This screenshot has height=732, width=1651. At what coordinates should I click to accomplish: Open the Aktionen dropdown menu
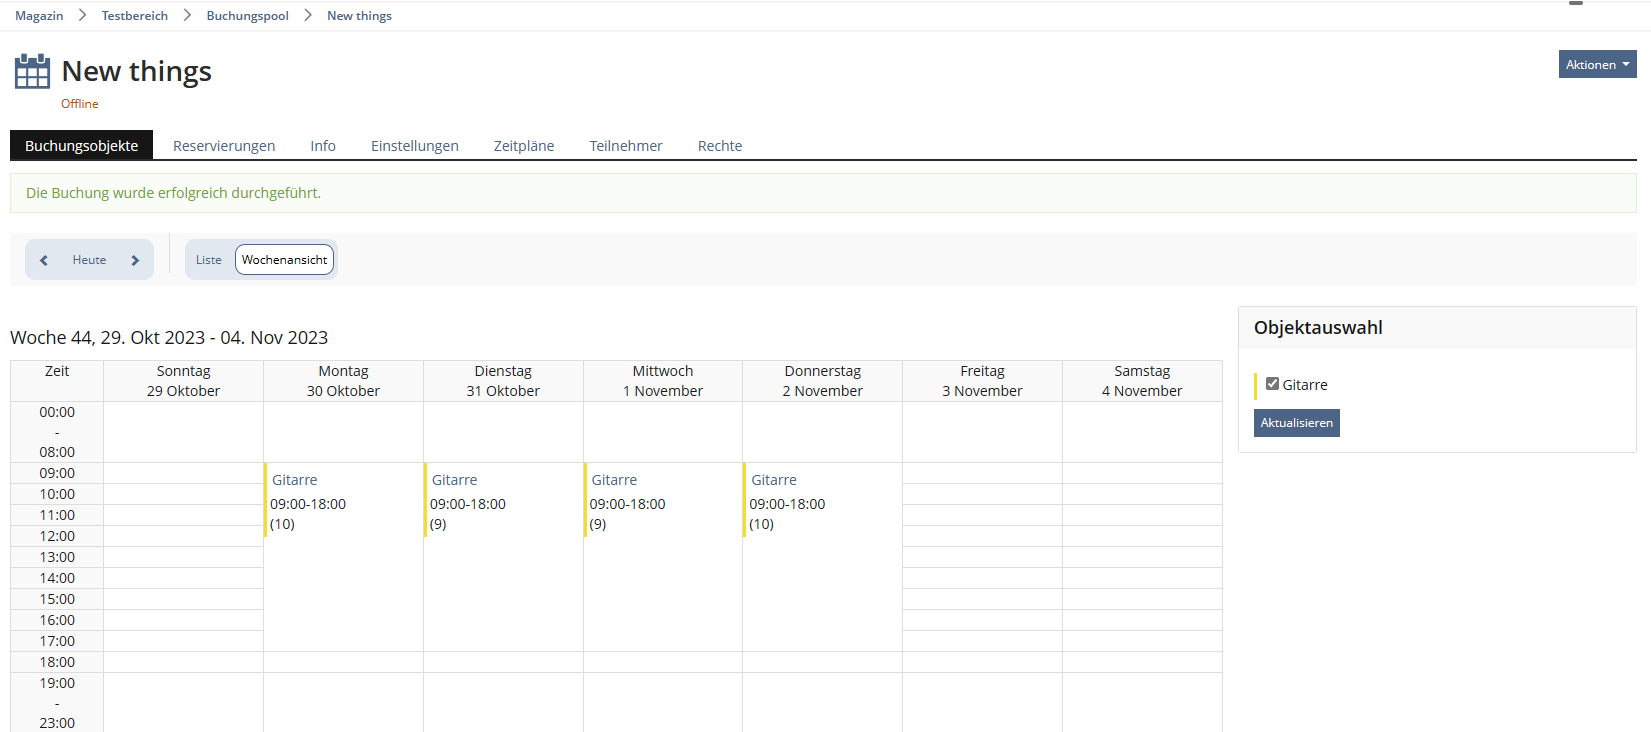click(x=1597, y=64)
